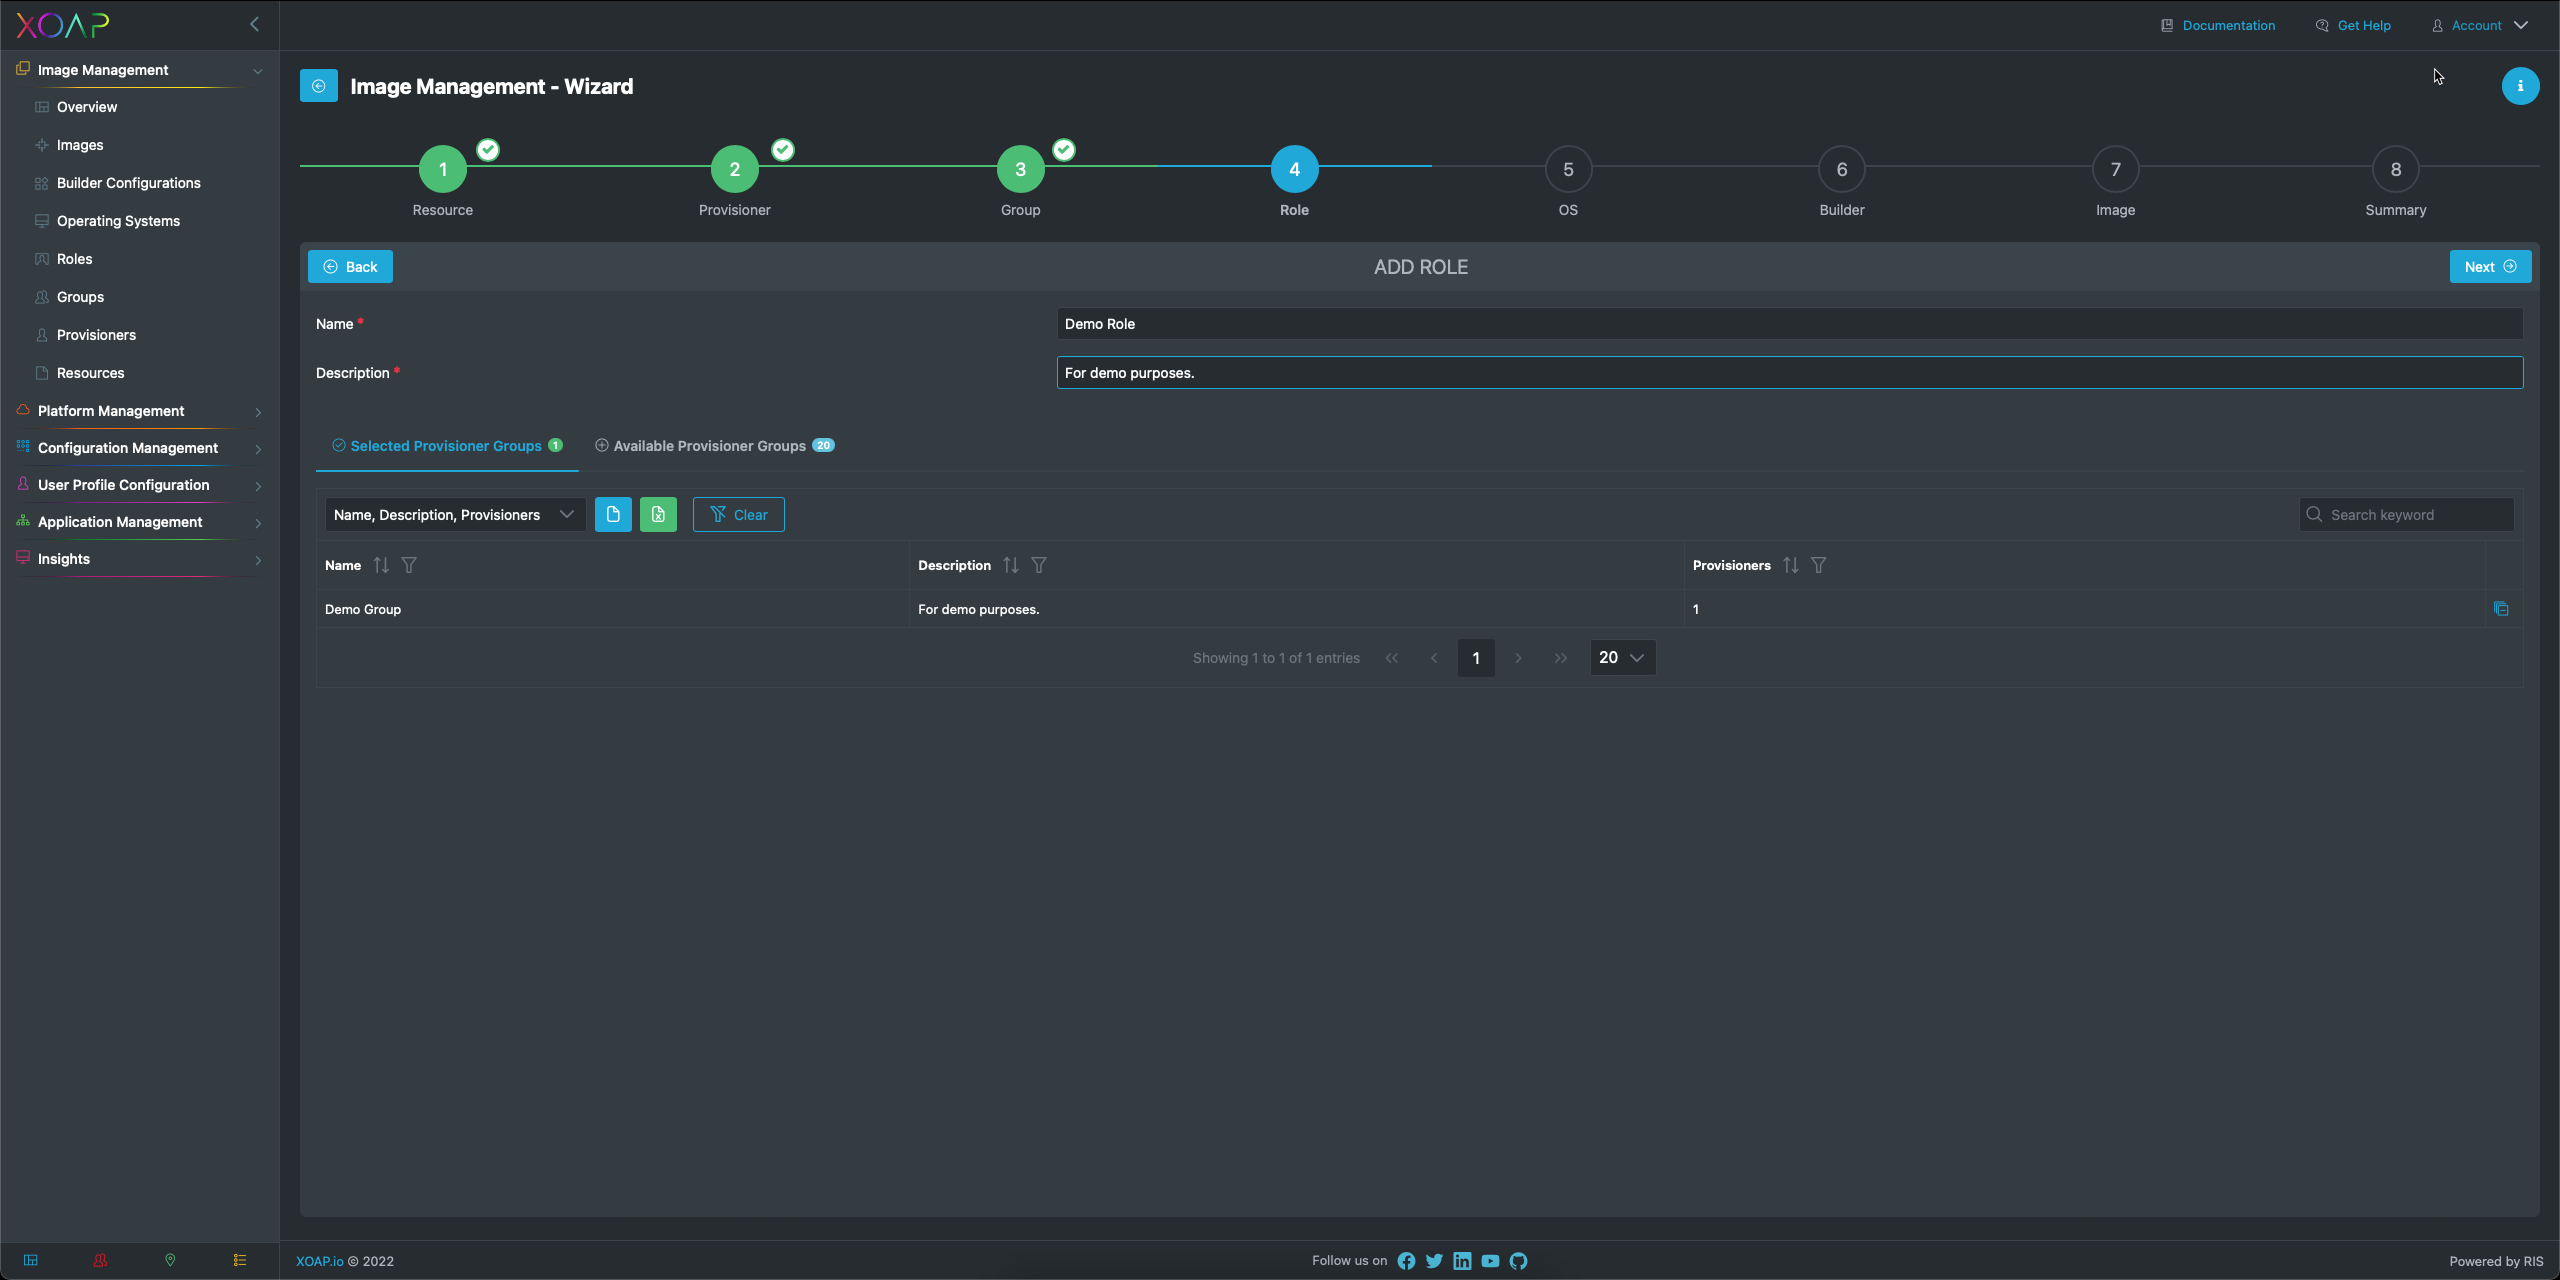Select wizard step 8 Summary
Image resolution: width=2560 pixels, height=1280 pixels.
point(2396,169)
